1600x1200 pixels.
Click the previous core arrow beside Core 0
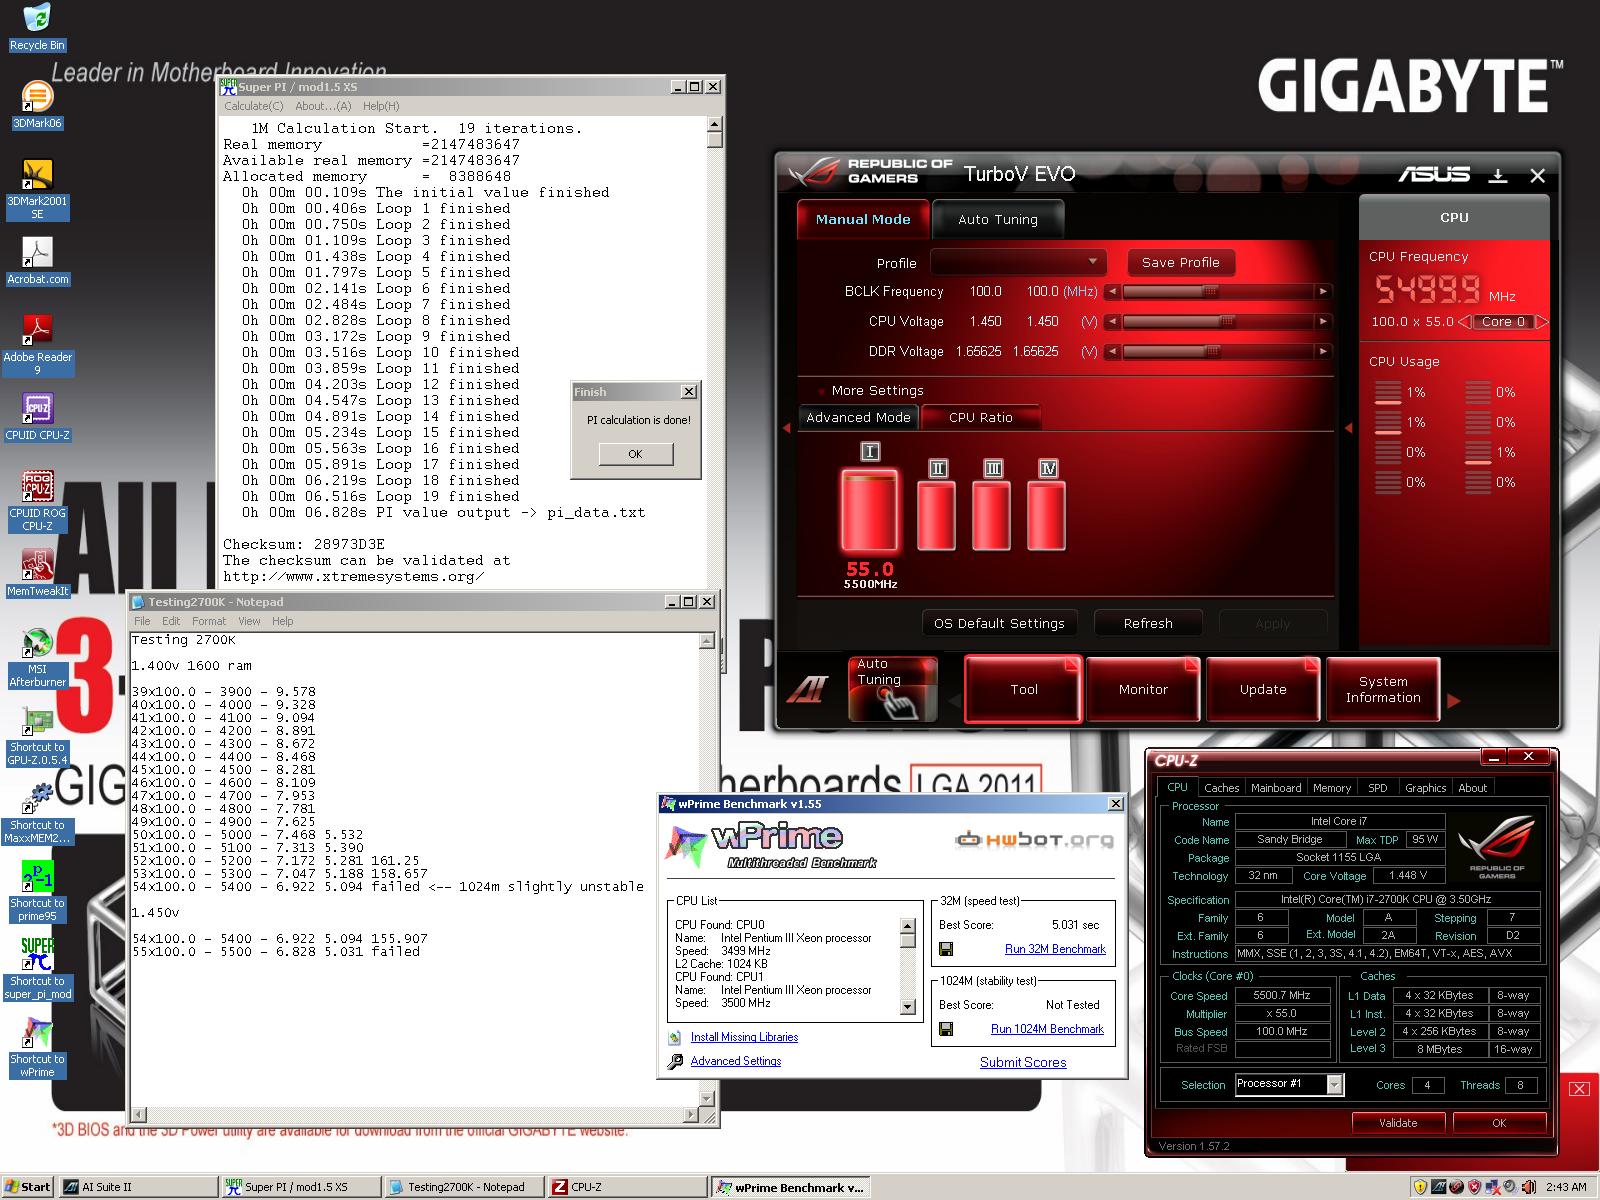[1464, 322]
